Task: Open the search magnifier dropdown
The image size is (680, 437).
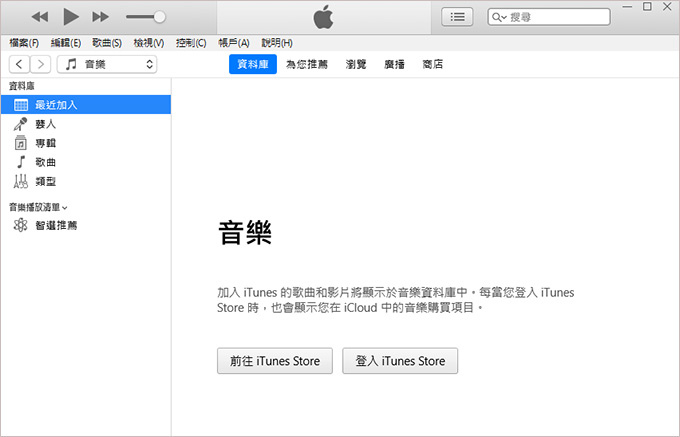Action: click(499, 17)
